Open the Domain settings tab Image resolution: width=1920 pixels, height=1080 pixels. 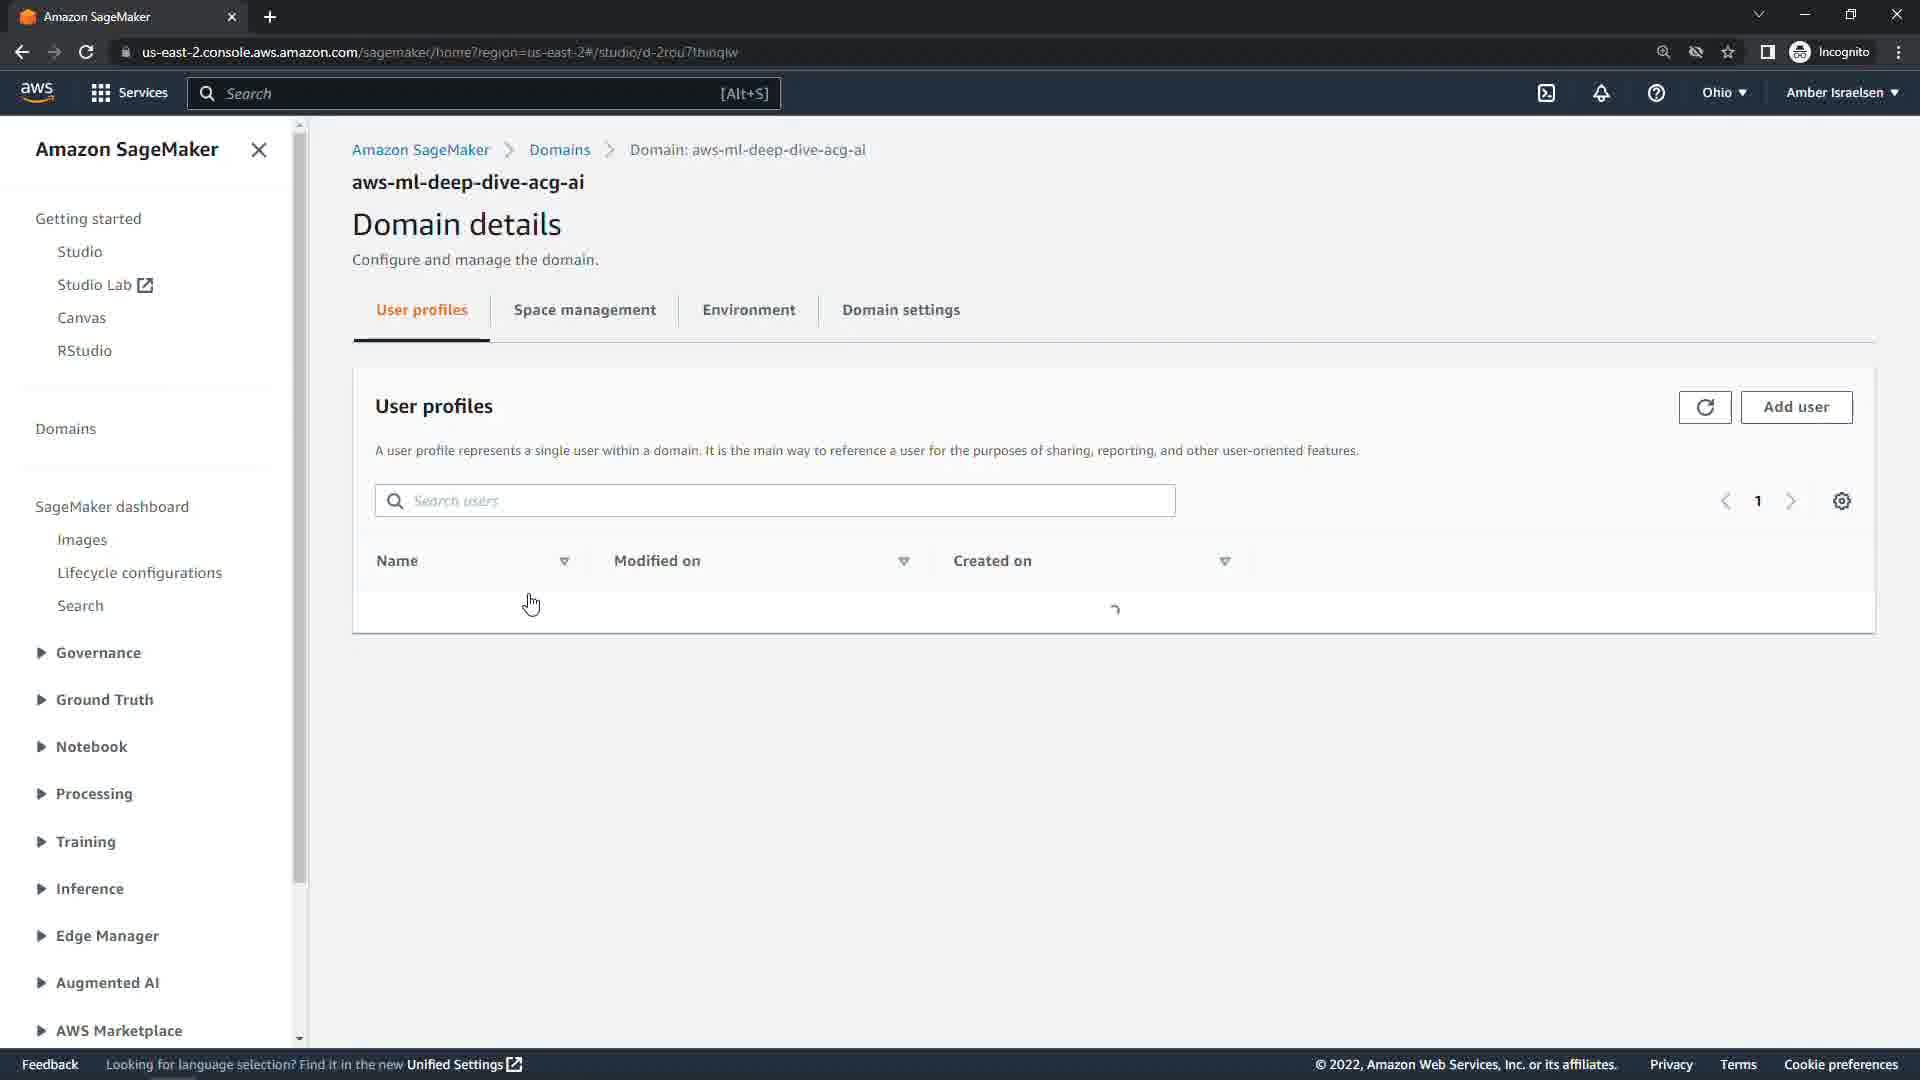(x=900, y=310)
